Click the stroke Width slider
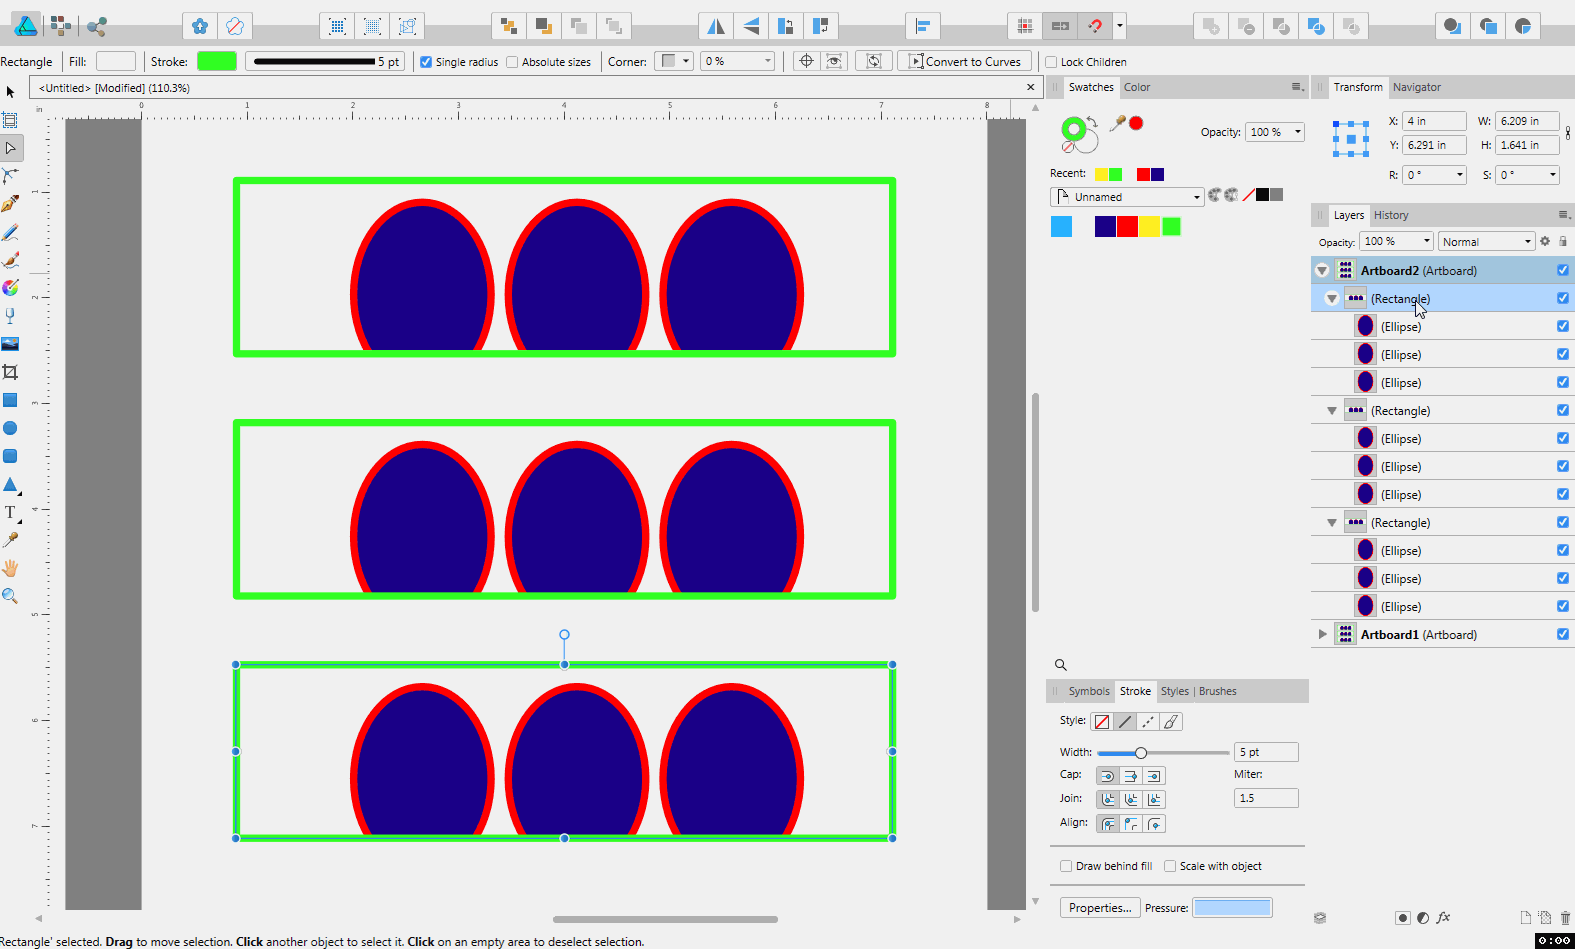Viewport: 1575px width, 949px height. click(x=1163, y=752)
